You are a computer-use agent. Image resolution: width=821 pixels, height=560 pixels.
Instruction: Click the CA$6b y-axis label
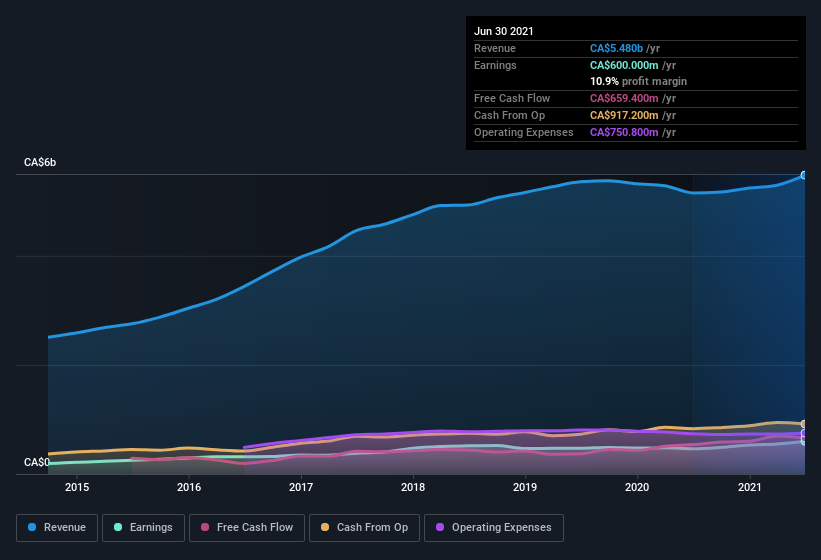40,162
